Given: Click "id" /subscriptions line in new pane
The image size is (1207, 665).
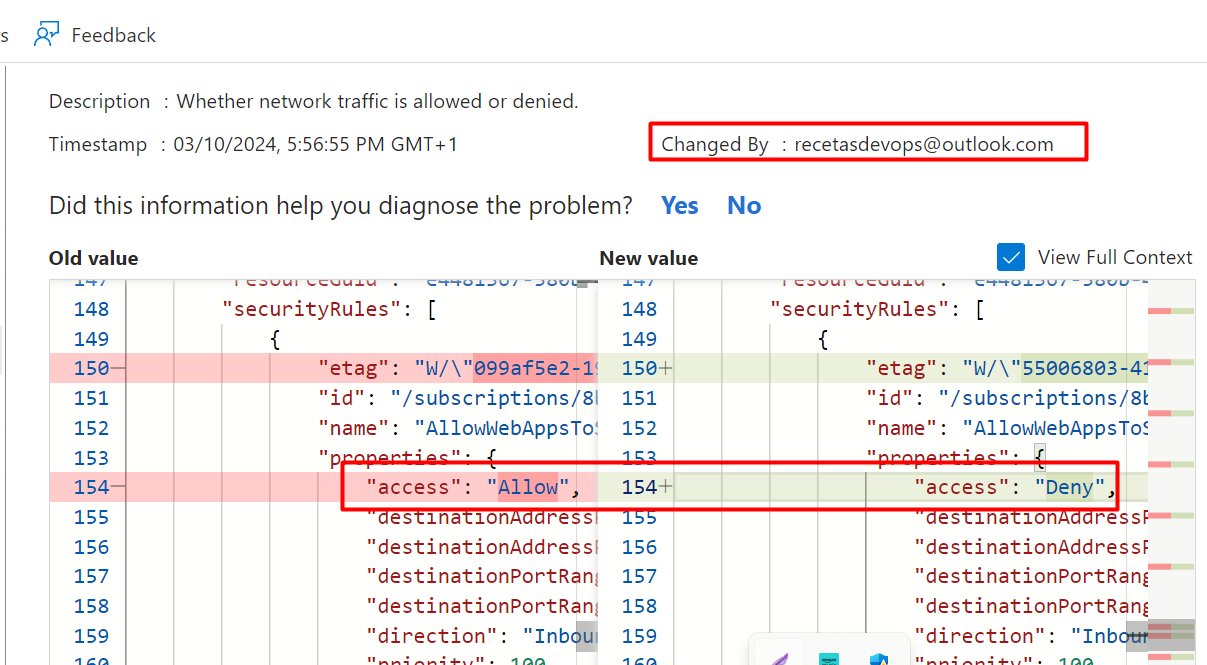Looking at the screenshot, I should [x=1006, y=398].
